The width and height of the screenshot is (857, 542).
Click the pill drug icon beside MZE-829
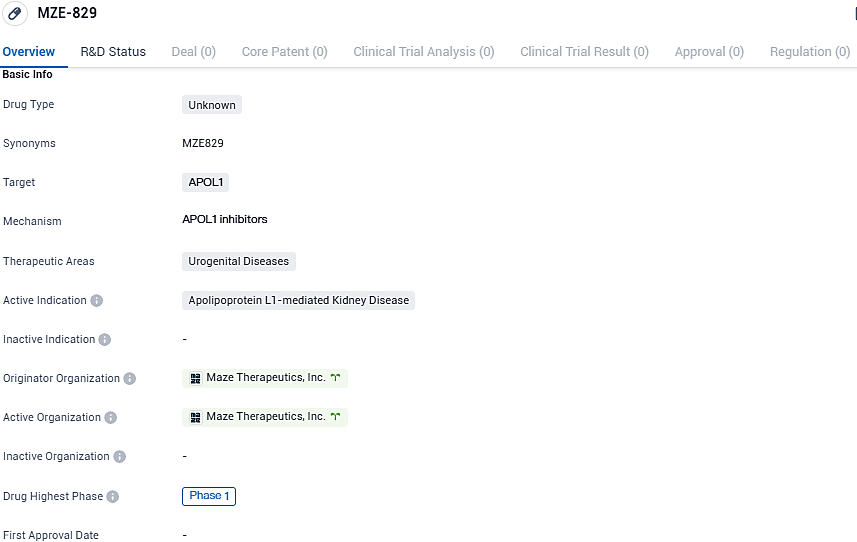[16, 14]
